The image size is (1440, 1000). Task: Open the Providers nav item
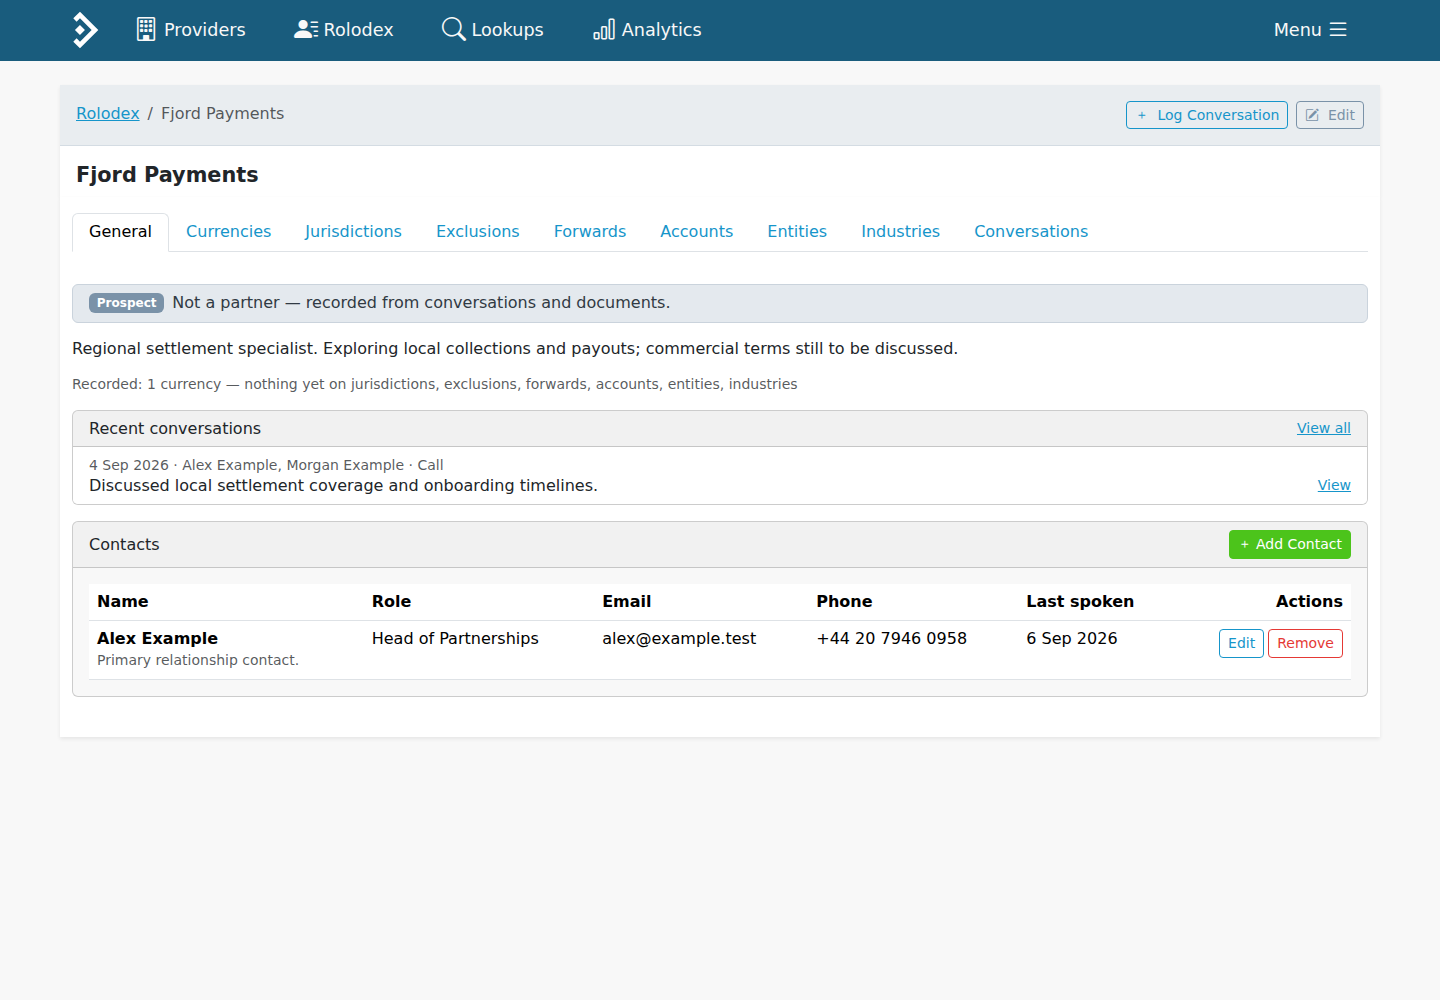coord(191,30)
